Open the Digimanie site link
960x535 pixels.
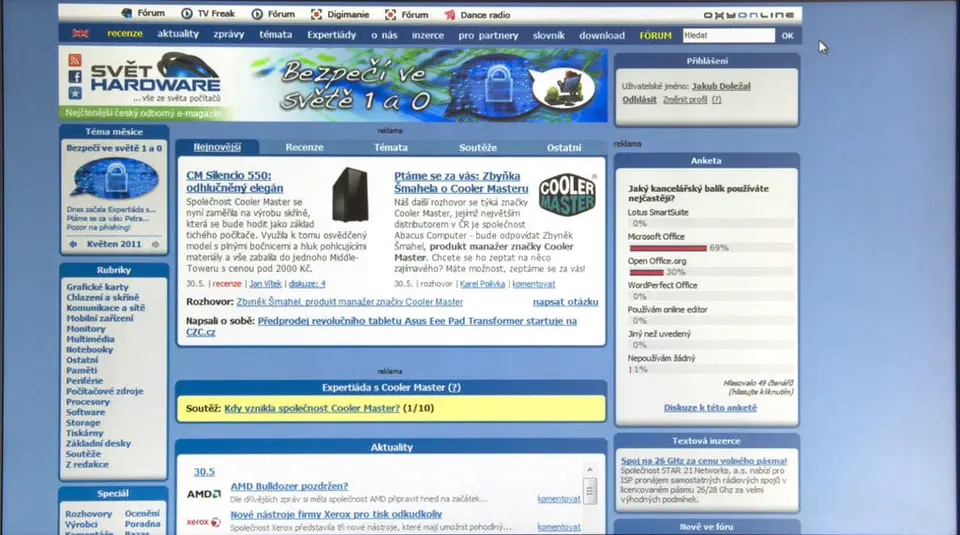[339, 14]
